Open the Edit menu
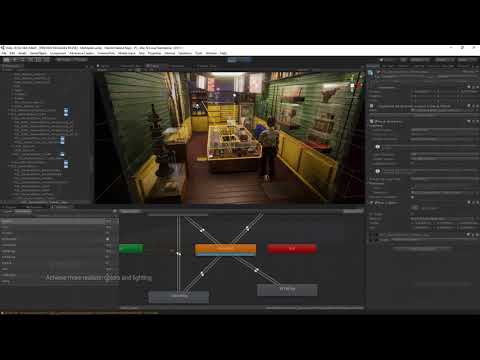 click(x=12, y=53)
